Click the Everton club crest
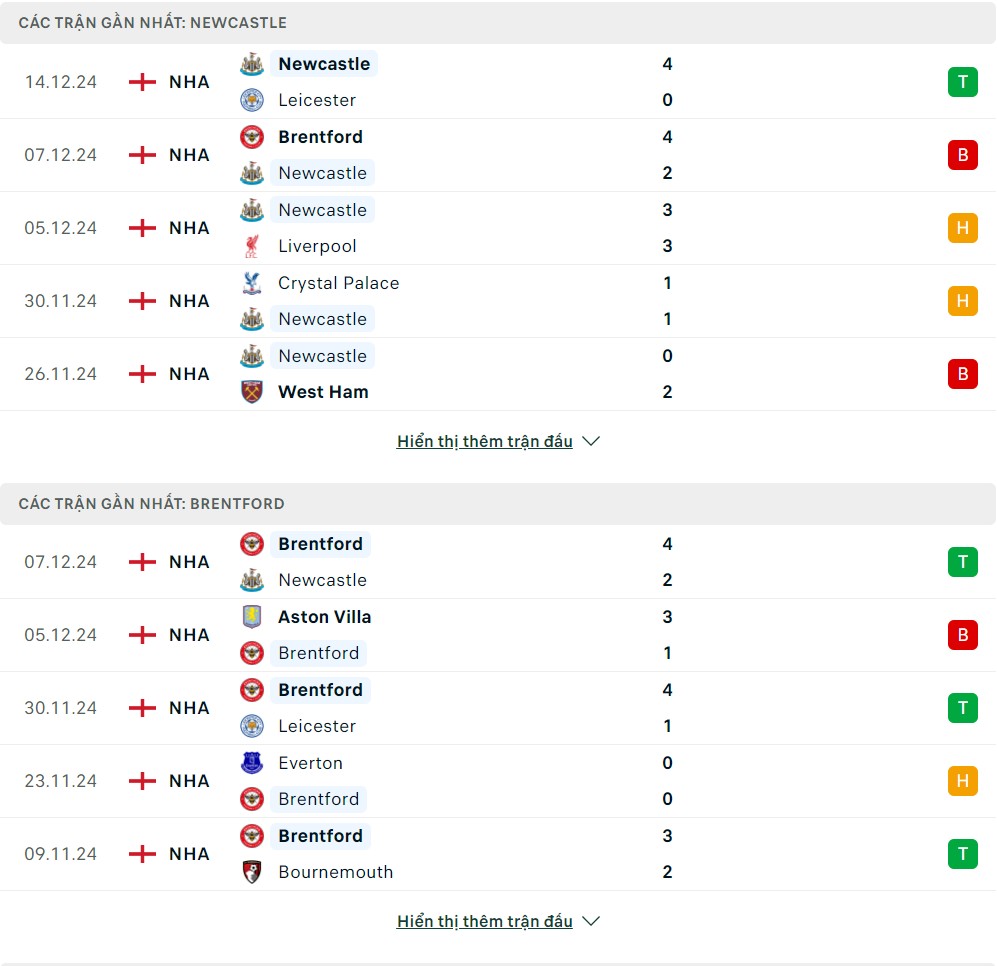 (251, 763)
